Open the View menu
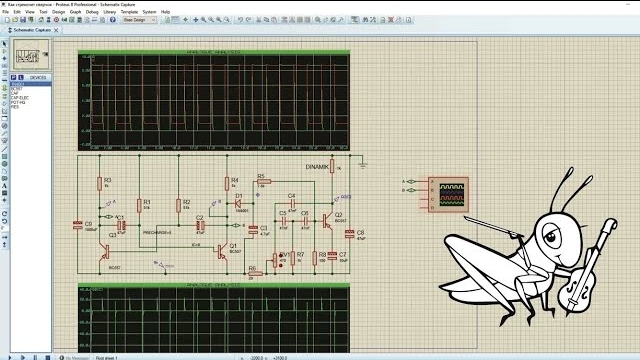The height and width of the screenshot is (360, 640). [x=30, y=12]
